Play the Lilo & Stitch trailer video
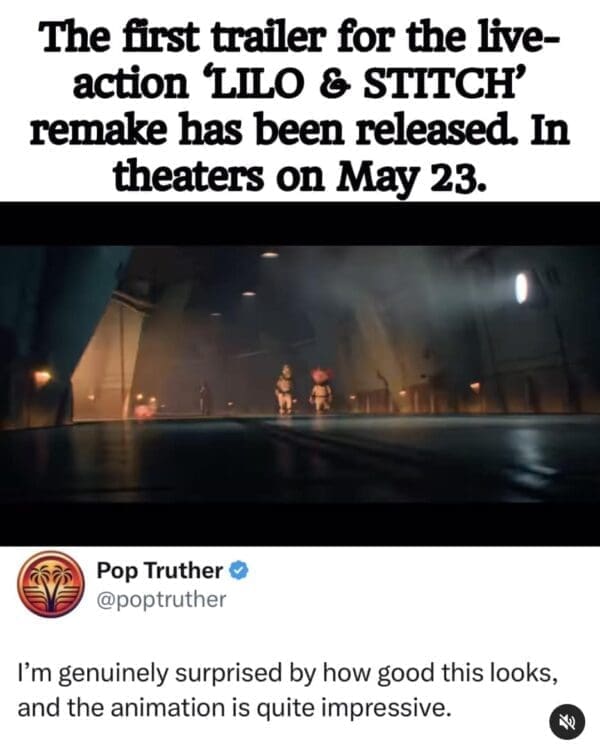This screenshot has width=600, height=754. (x=300, y=374)
